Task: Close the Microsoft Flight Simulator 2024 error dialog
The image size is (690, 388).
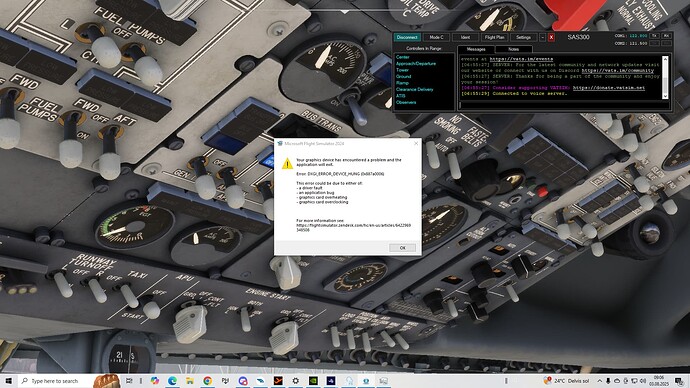Action: click(416, 143)
